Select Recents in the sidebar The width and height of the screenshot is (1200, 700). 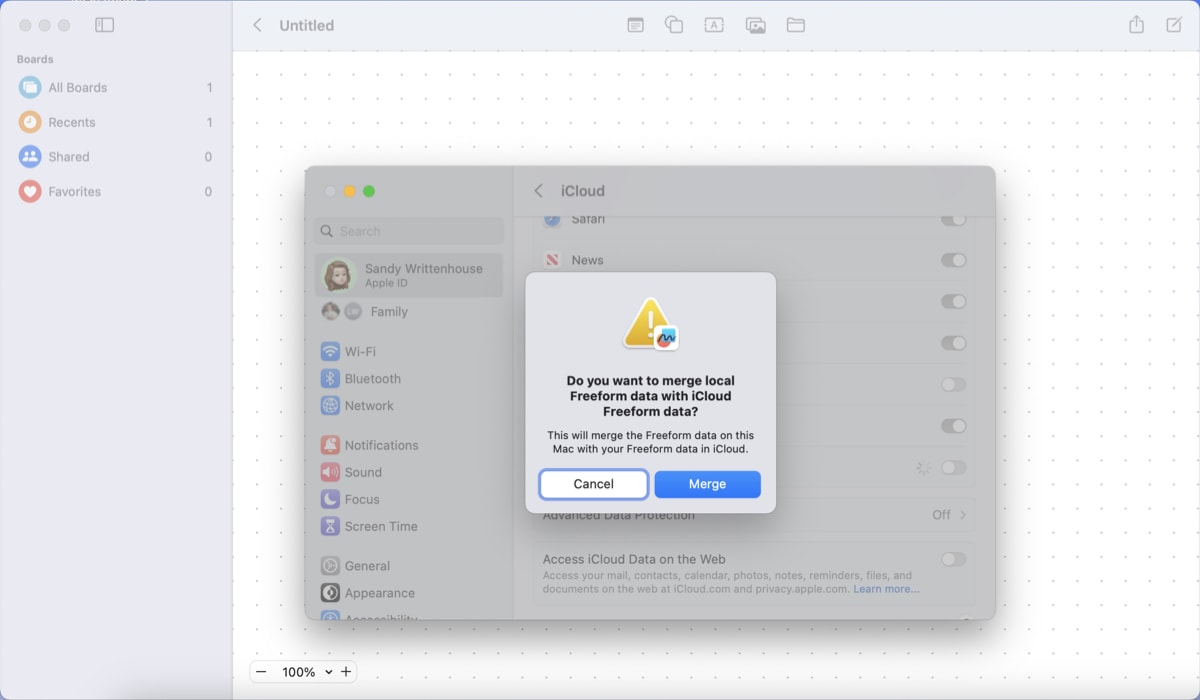[70, 121]
